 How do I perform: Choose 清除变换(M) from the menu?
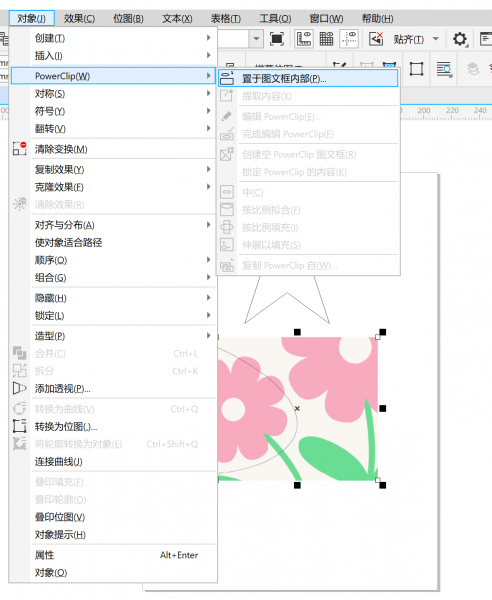coord(114,149)
